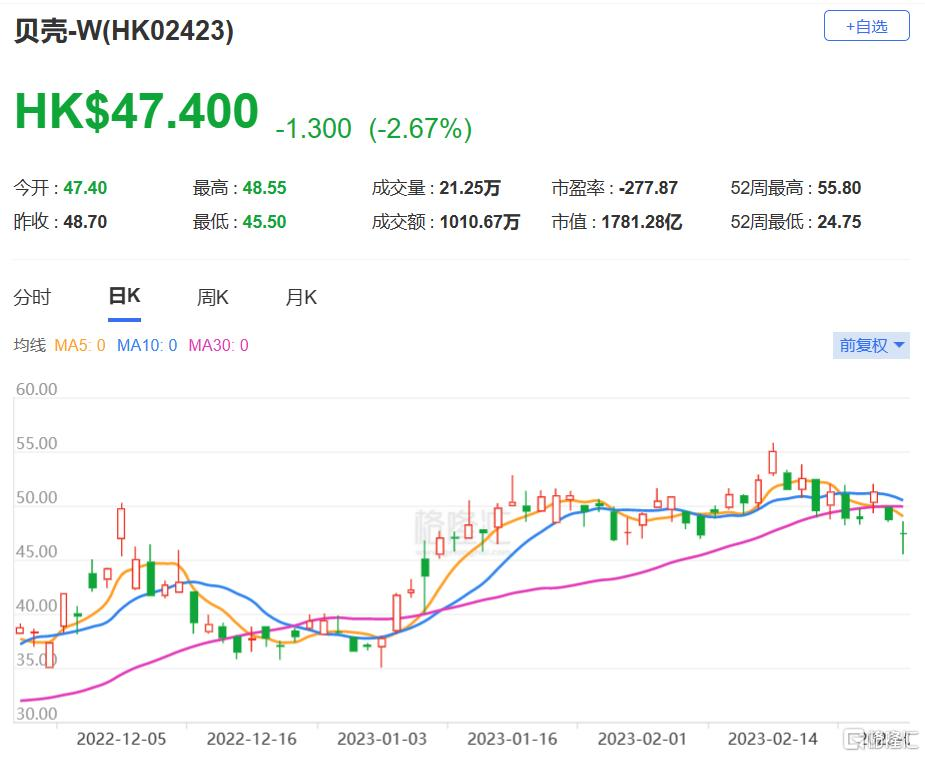Click the 市值 value 1781.28亿

[x=639, y=222]
